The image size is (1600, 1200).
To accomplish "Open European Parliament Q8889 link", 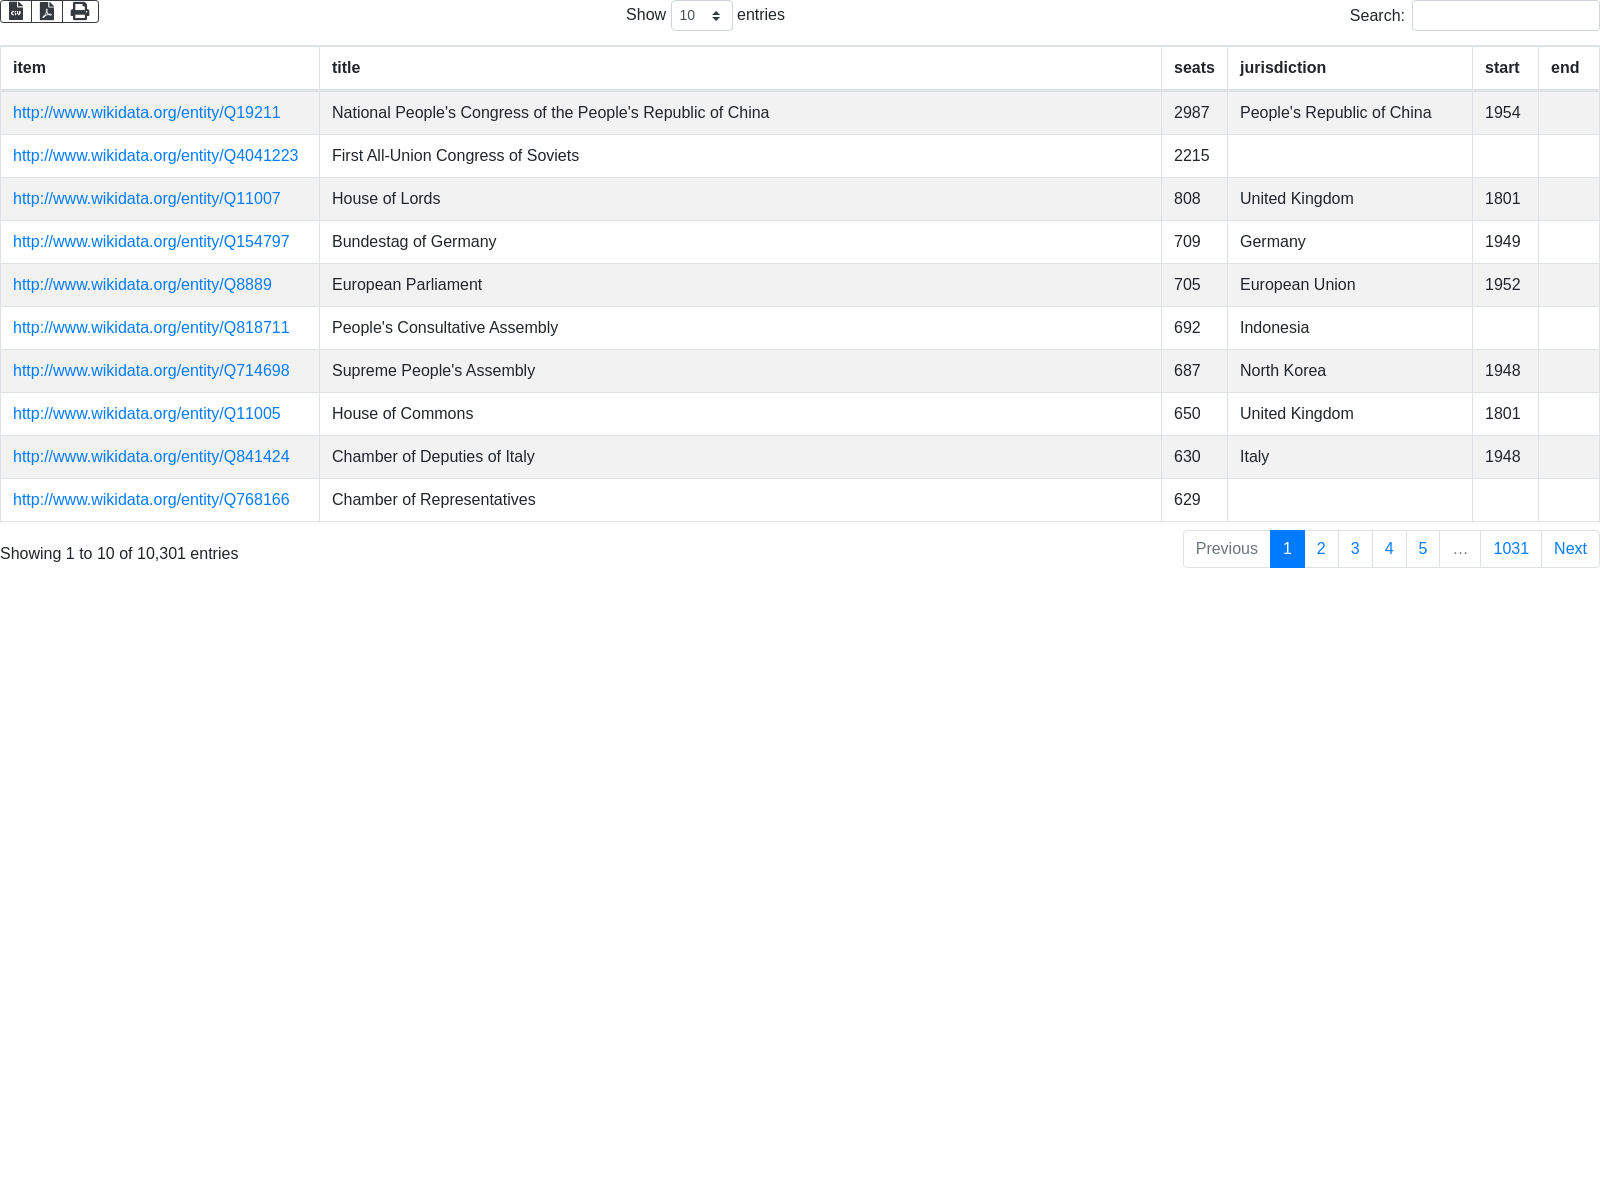I will click(x=142, y=285).
